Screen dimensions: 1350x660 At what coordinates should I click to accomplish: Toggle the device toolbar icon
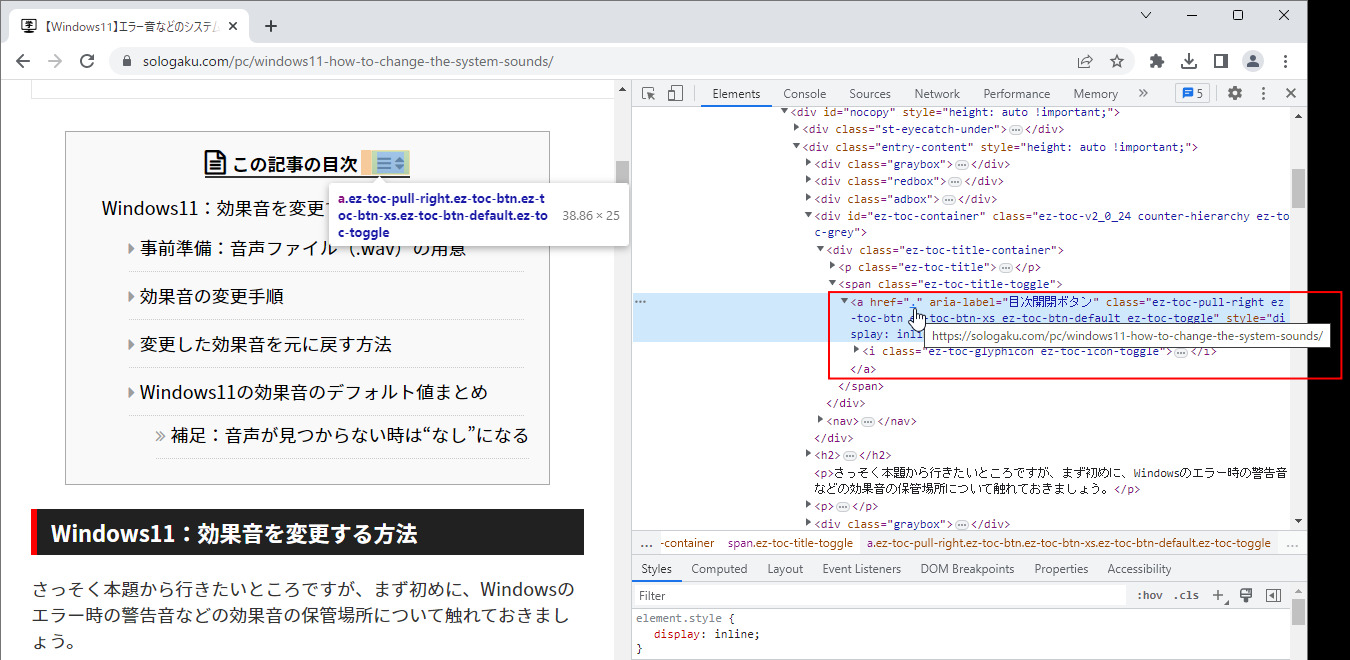[x=675, y=93]
